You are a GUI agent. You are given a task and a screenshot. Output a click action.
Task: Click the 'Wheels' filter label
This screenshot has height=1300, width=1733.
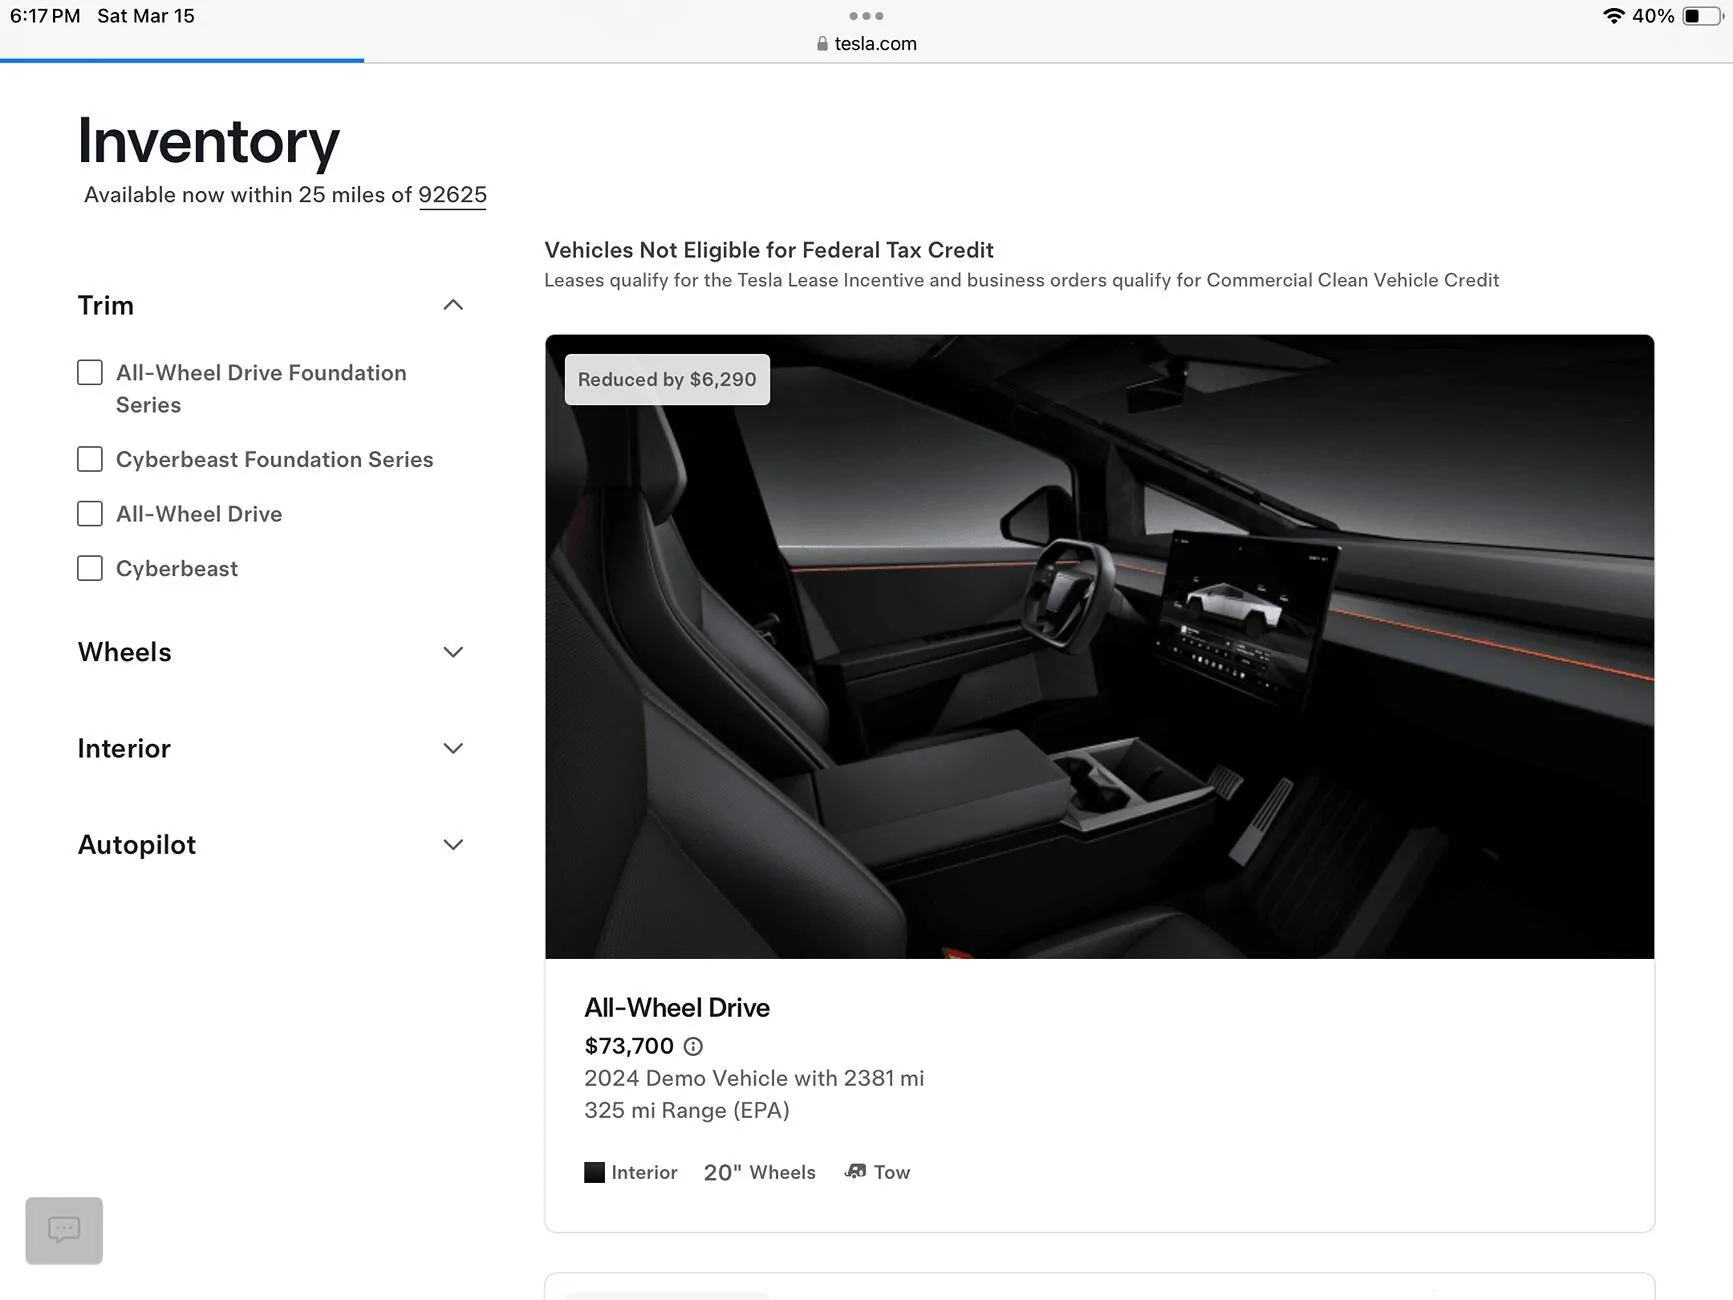pos(125,652)
